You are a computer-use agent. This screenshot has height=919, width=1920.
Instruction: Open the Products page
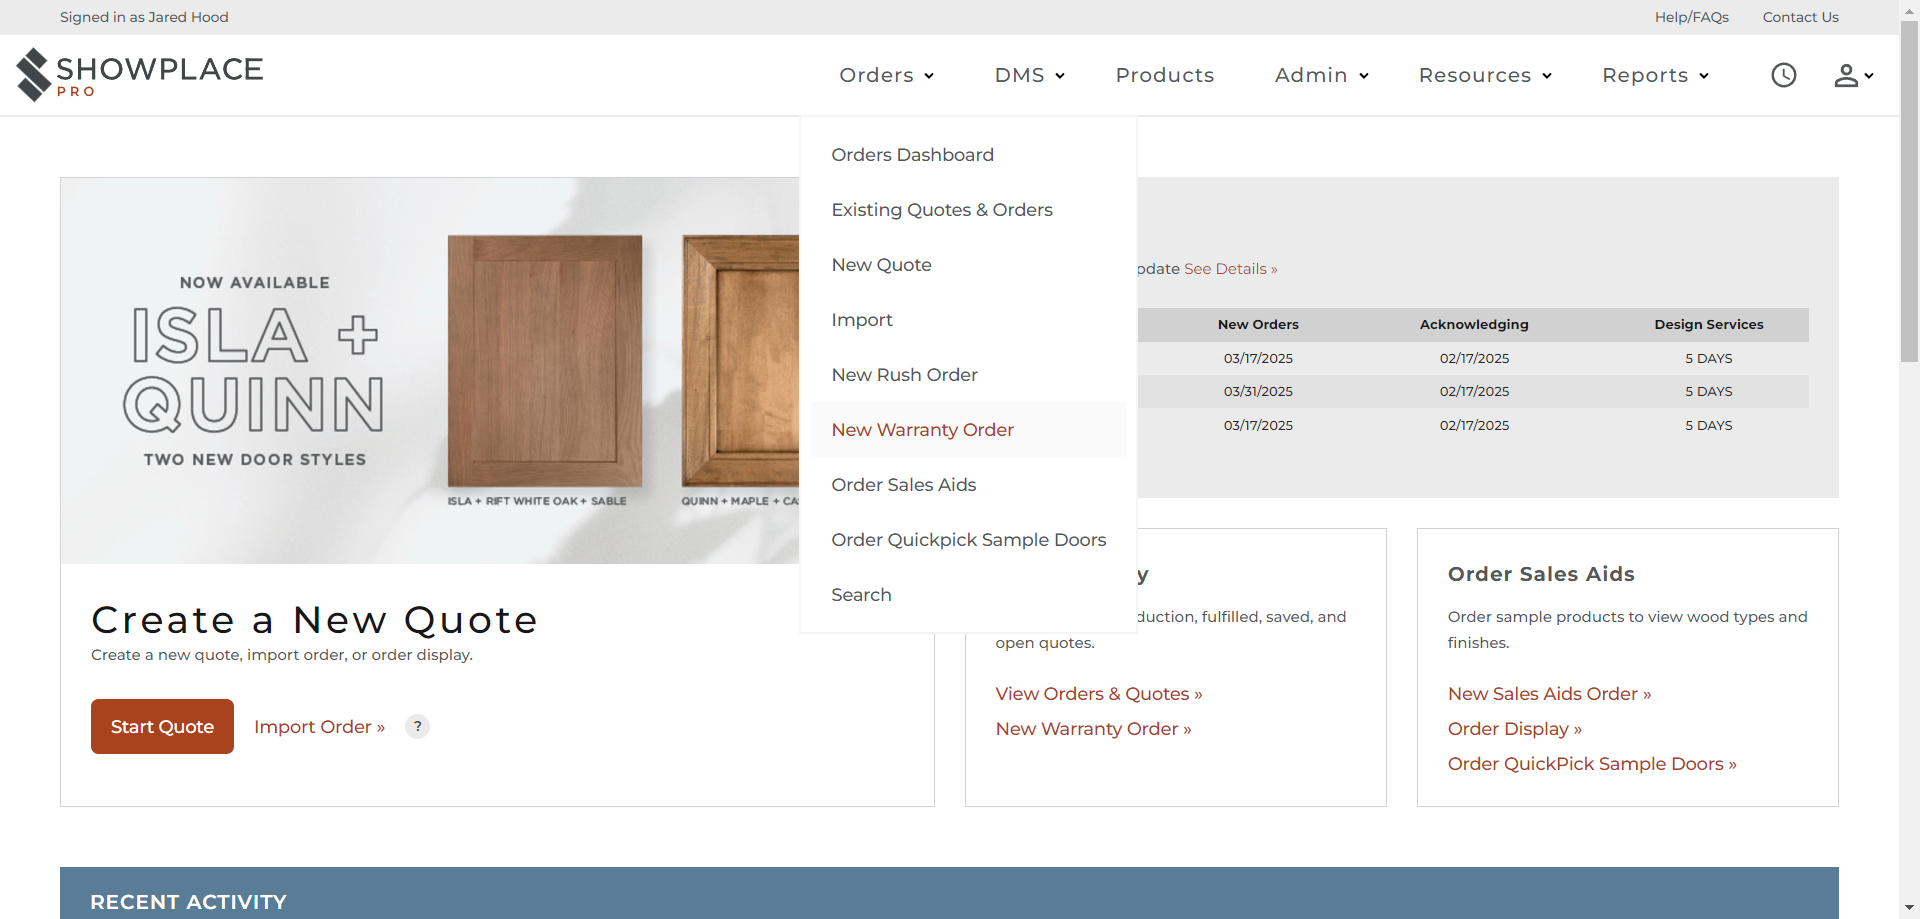pyautogui.click(x=1165, y=75)
